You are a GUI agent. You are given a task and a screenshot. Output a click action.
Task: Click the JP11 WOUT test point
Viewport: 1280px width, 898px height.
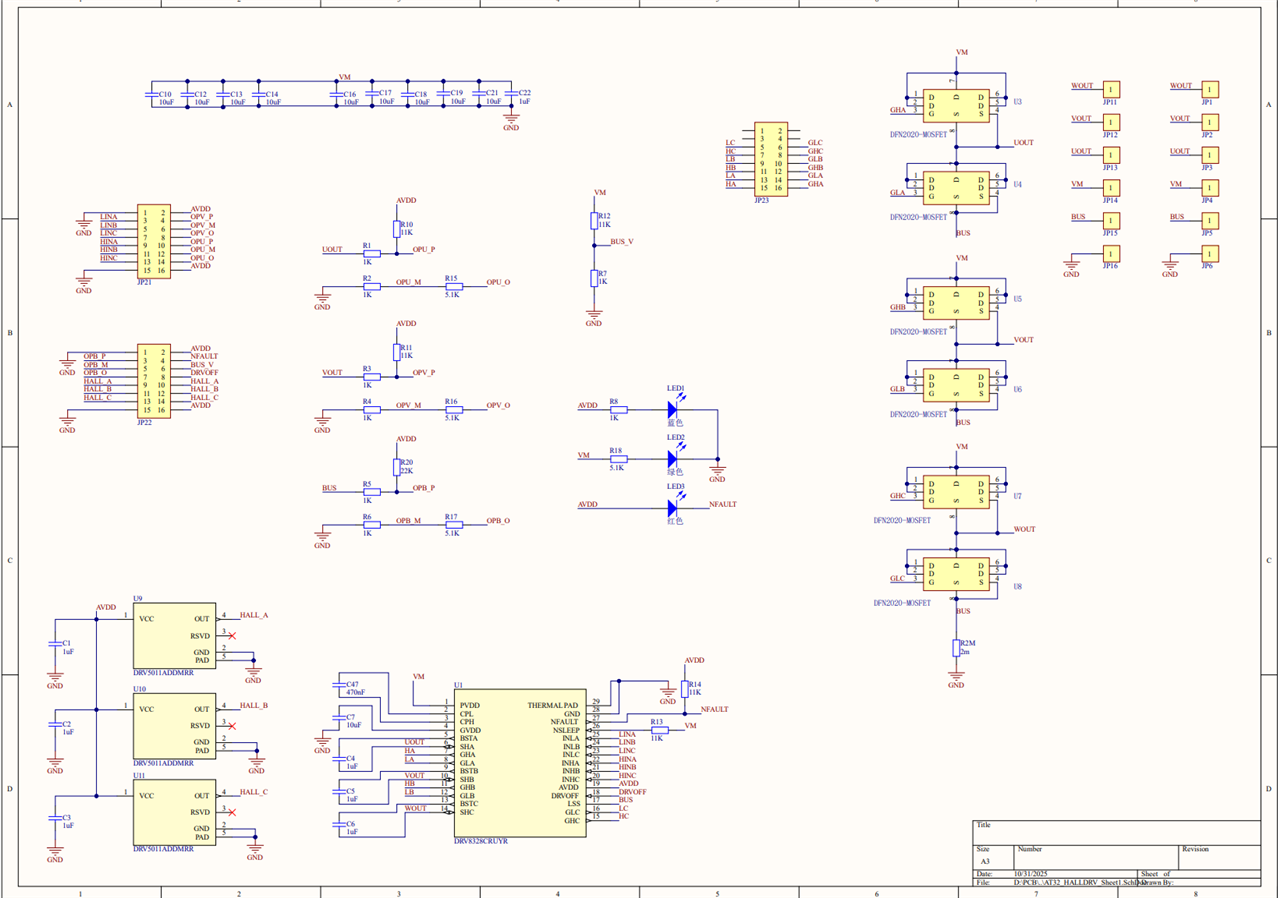1111,90
